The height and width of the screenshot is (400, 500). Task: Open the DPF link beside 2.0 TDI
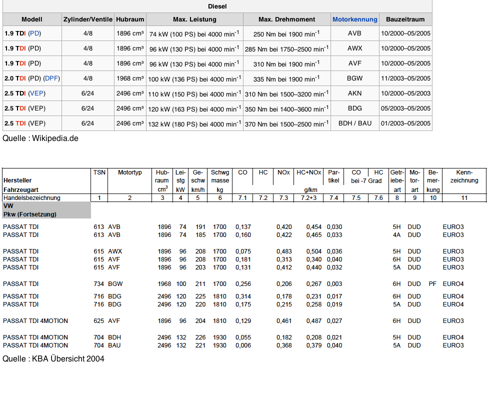point(52,78)
